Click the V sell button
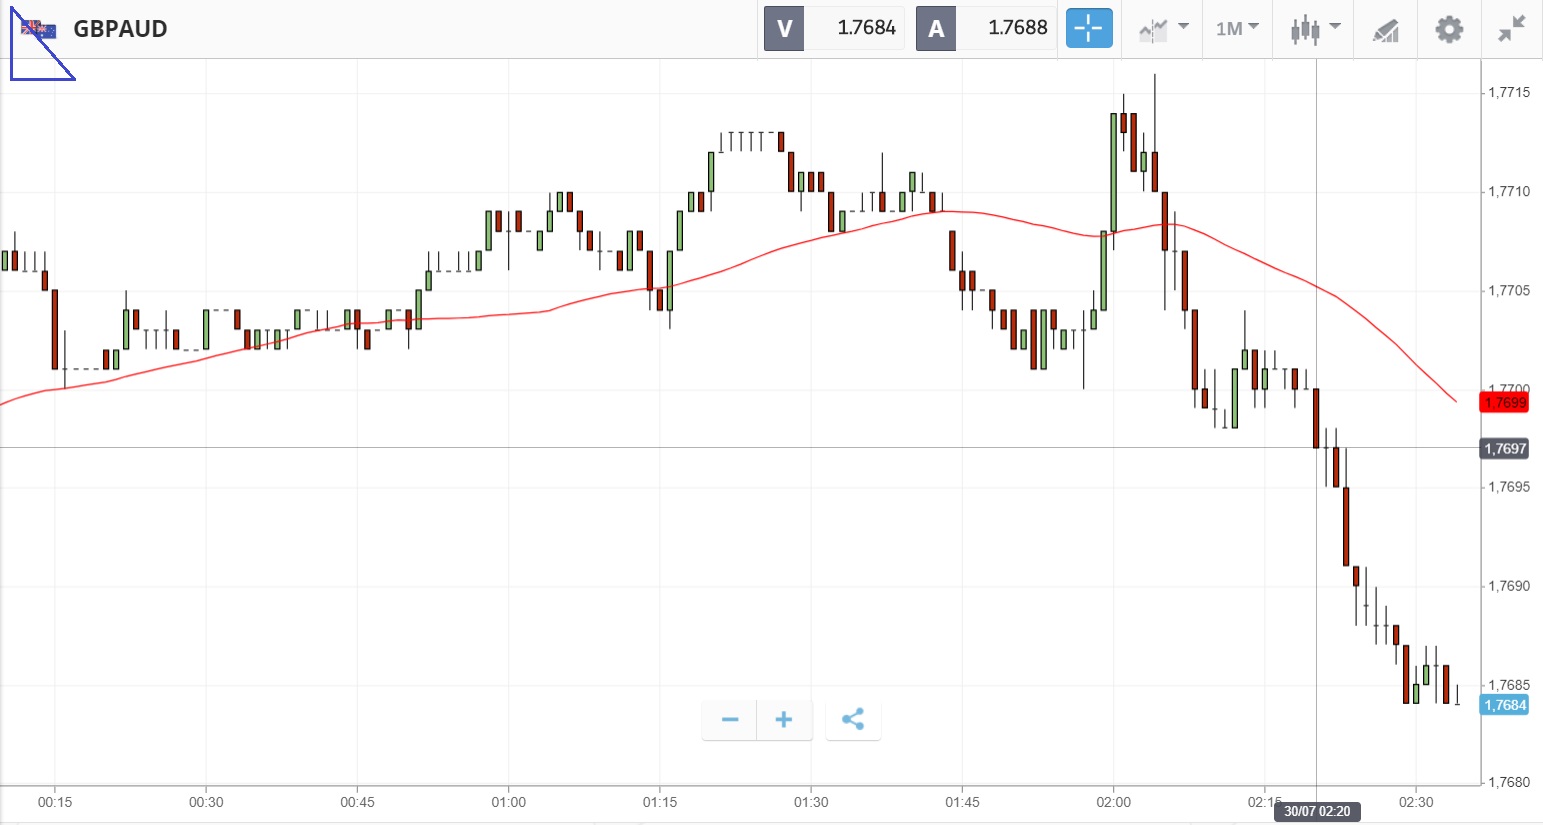The width and height of the screenshot is (1543, 825). (784, 29)
